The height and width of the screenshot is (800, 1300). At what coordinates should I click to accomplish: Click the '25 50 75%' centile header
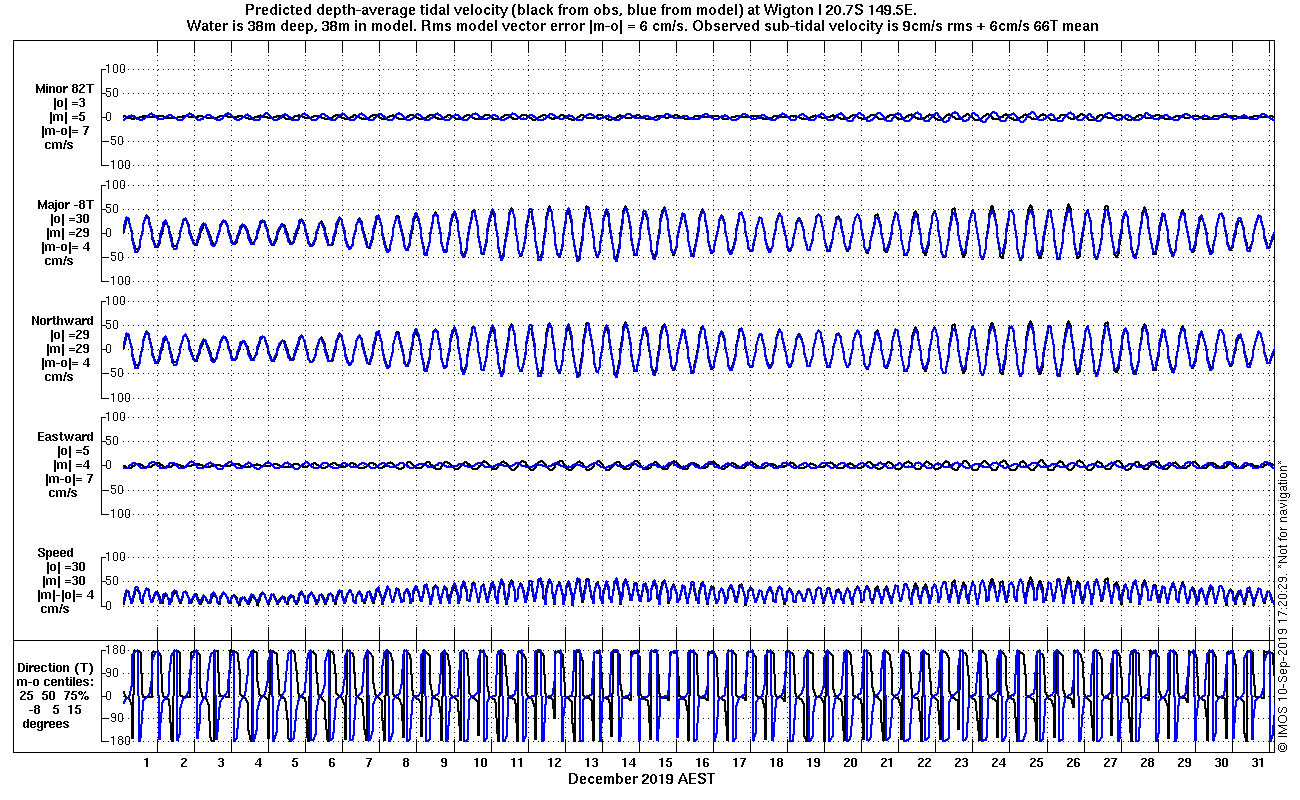pos(54,695)
